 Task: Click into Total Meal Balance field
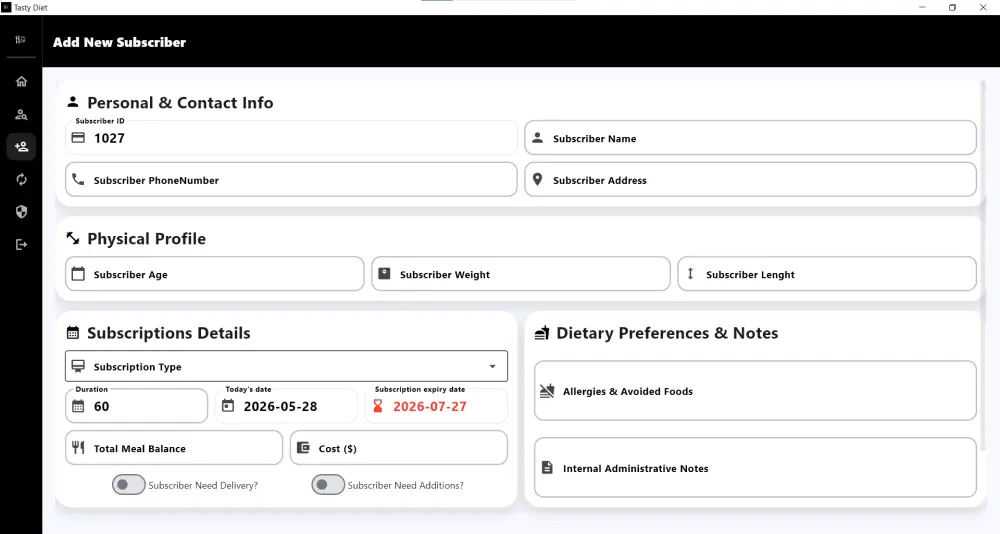point(174,448)
